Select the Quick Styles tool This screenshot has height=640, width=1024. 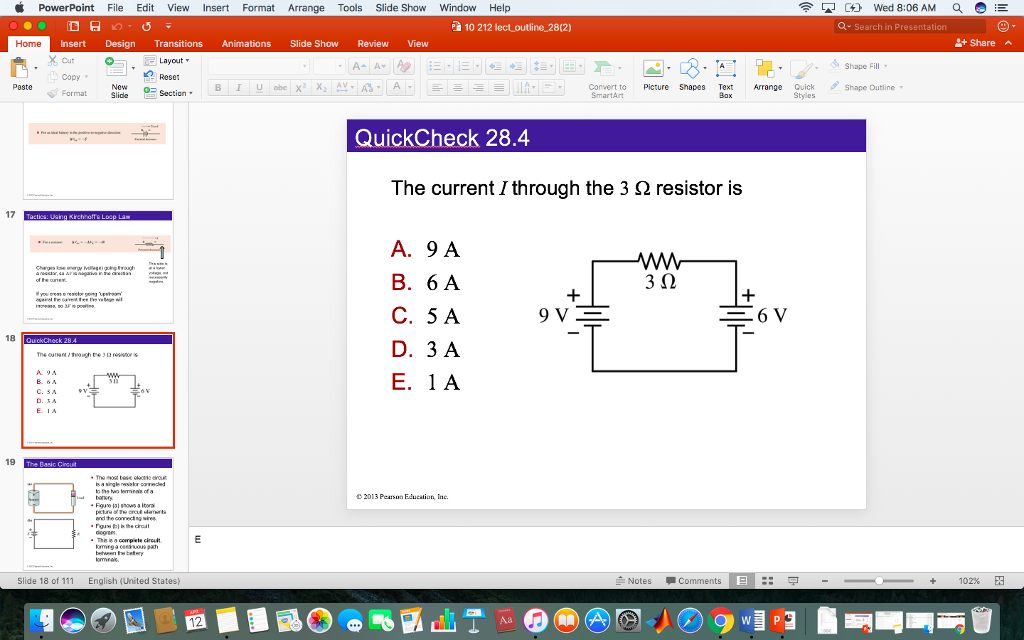click(803, 78)
